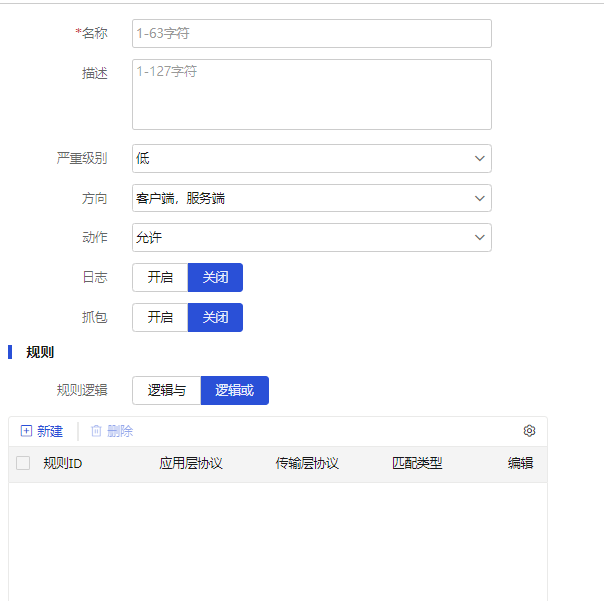Viewport: 604px width, 614px height.
Task: Click the trash icon beside 删除
Action: (96, 431)
